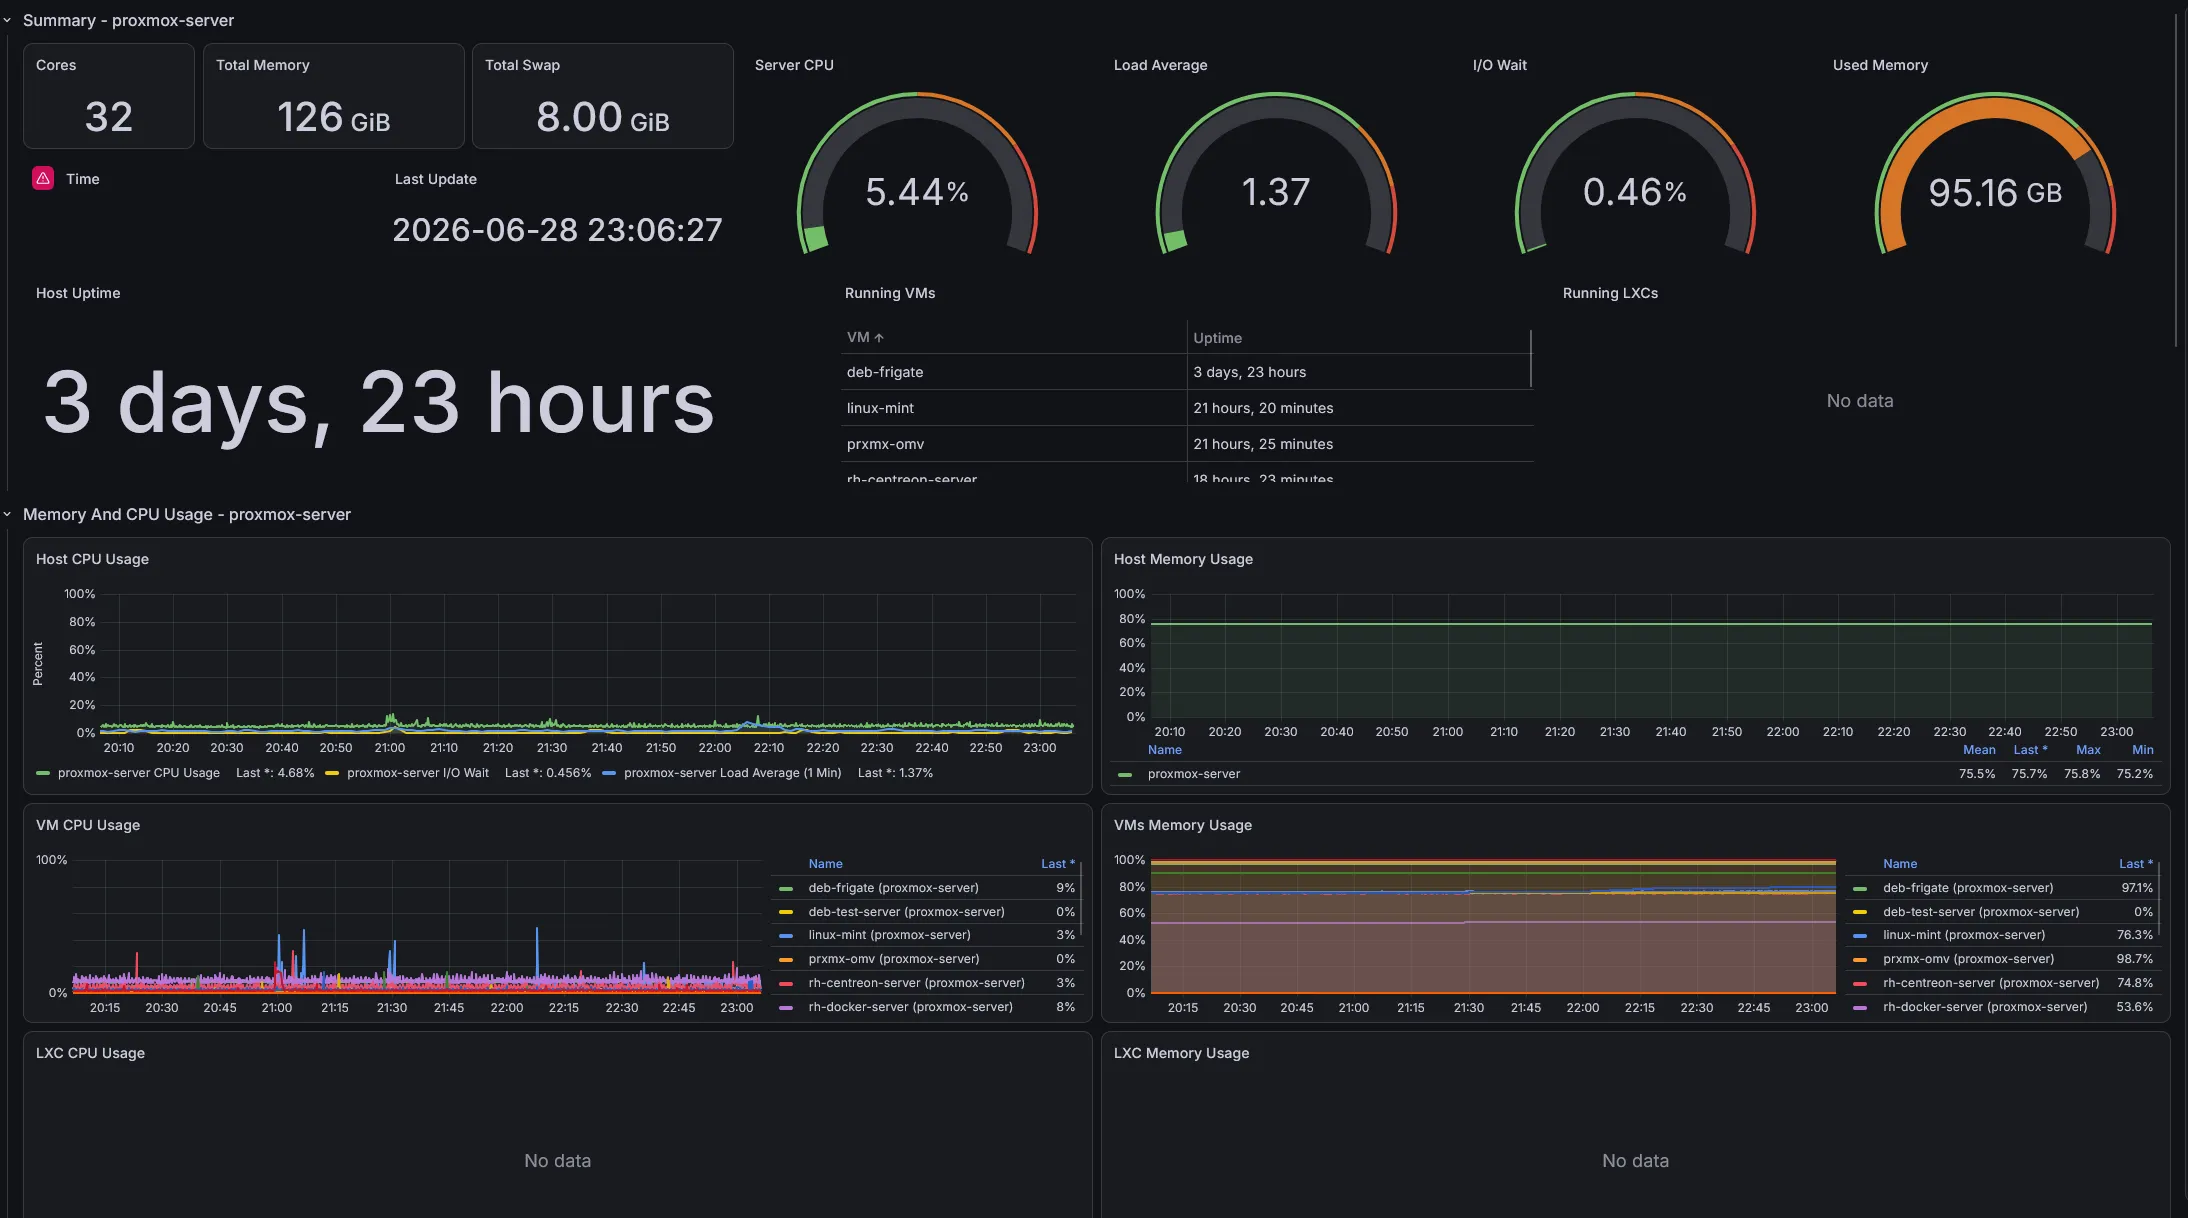Sort VMs Memory Usage legend by Name
The height and width of the screenshot is (1218, 2188).
[1900, 864]
